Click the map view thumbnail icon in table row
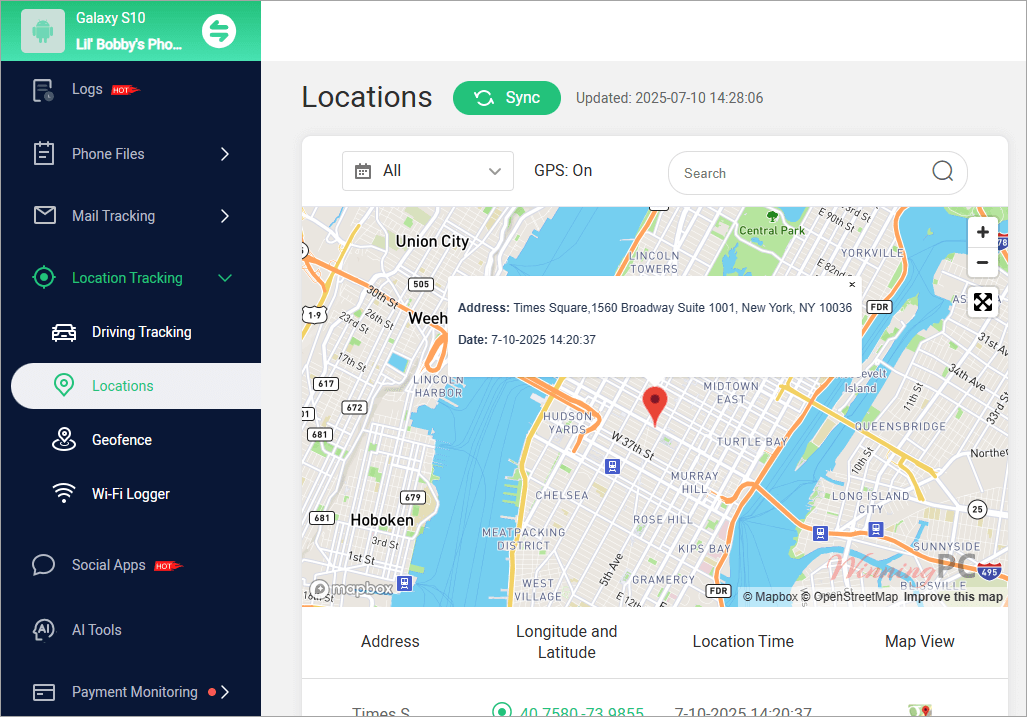Image resolution: width=1027 pixels, height=717 pixels. tap(920, 710)
